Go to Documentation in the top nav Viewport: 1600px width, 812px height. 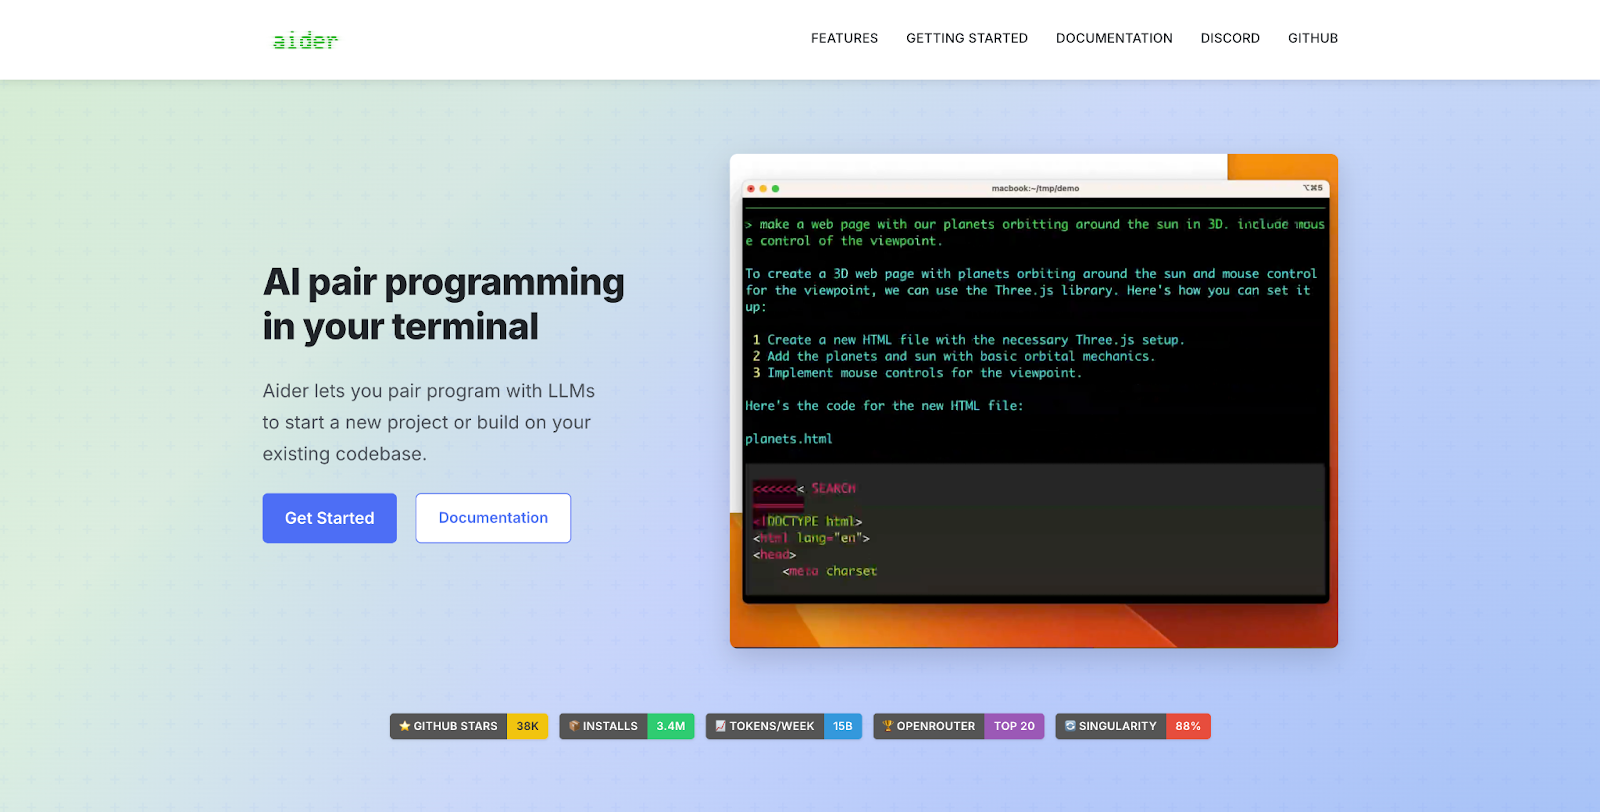click(x=1114, y=38)
